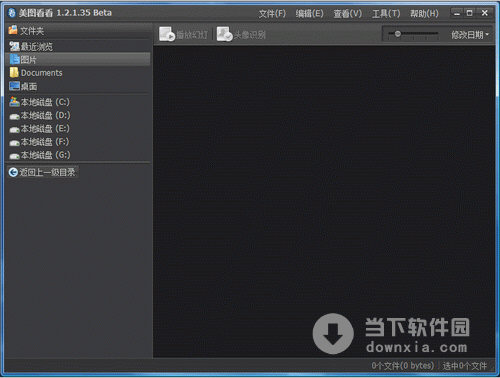
Task: Maximize the 美图看看 window
Action: (470, 13)
